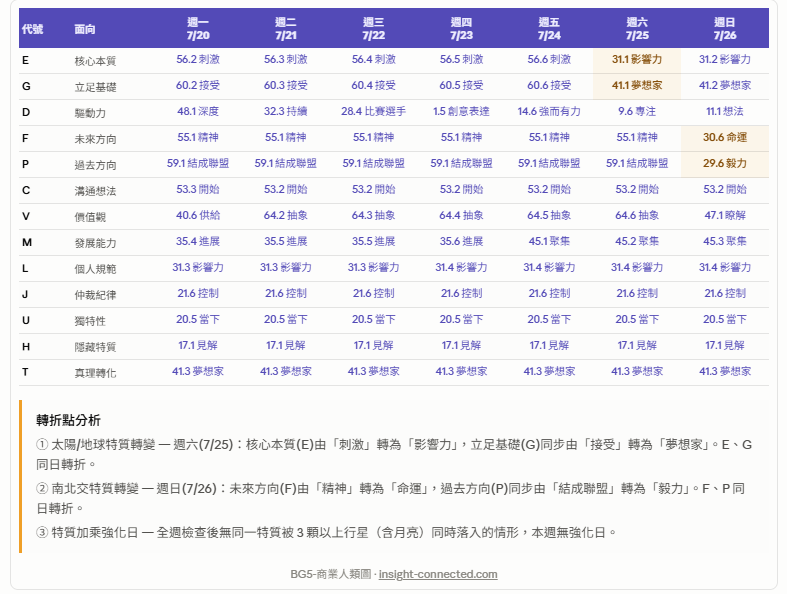Click the 個人規範 row label
The width and height of the screenshot is (787, 594).
tap(95, 269)
